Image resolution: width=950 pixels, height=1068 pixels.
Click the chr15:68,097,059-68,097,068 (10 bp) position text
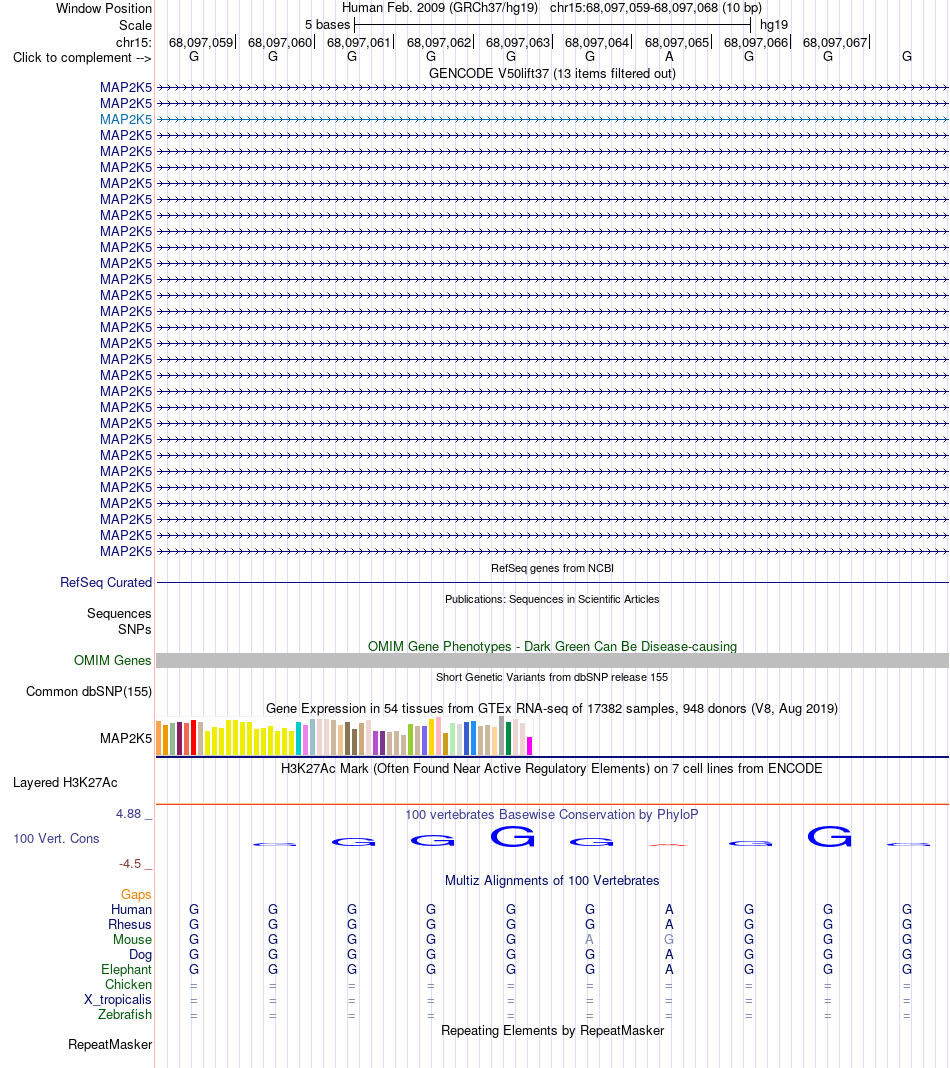(656, 7)
